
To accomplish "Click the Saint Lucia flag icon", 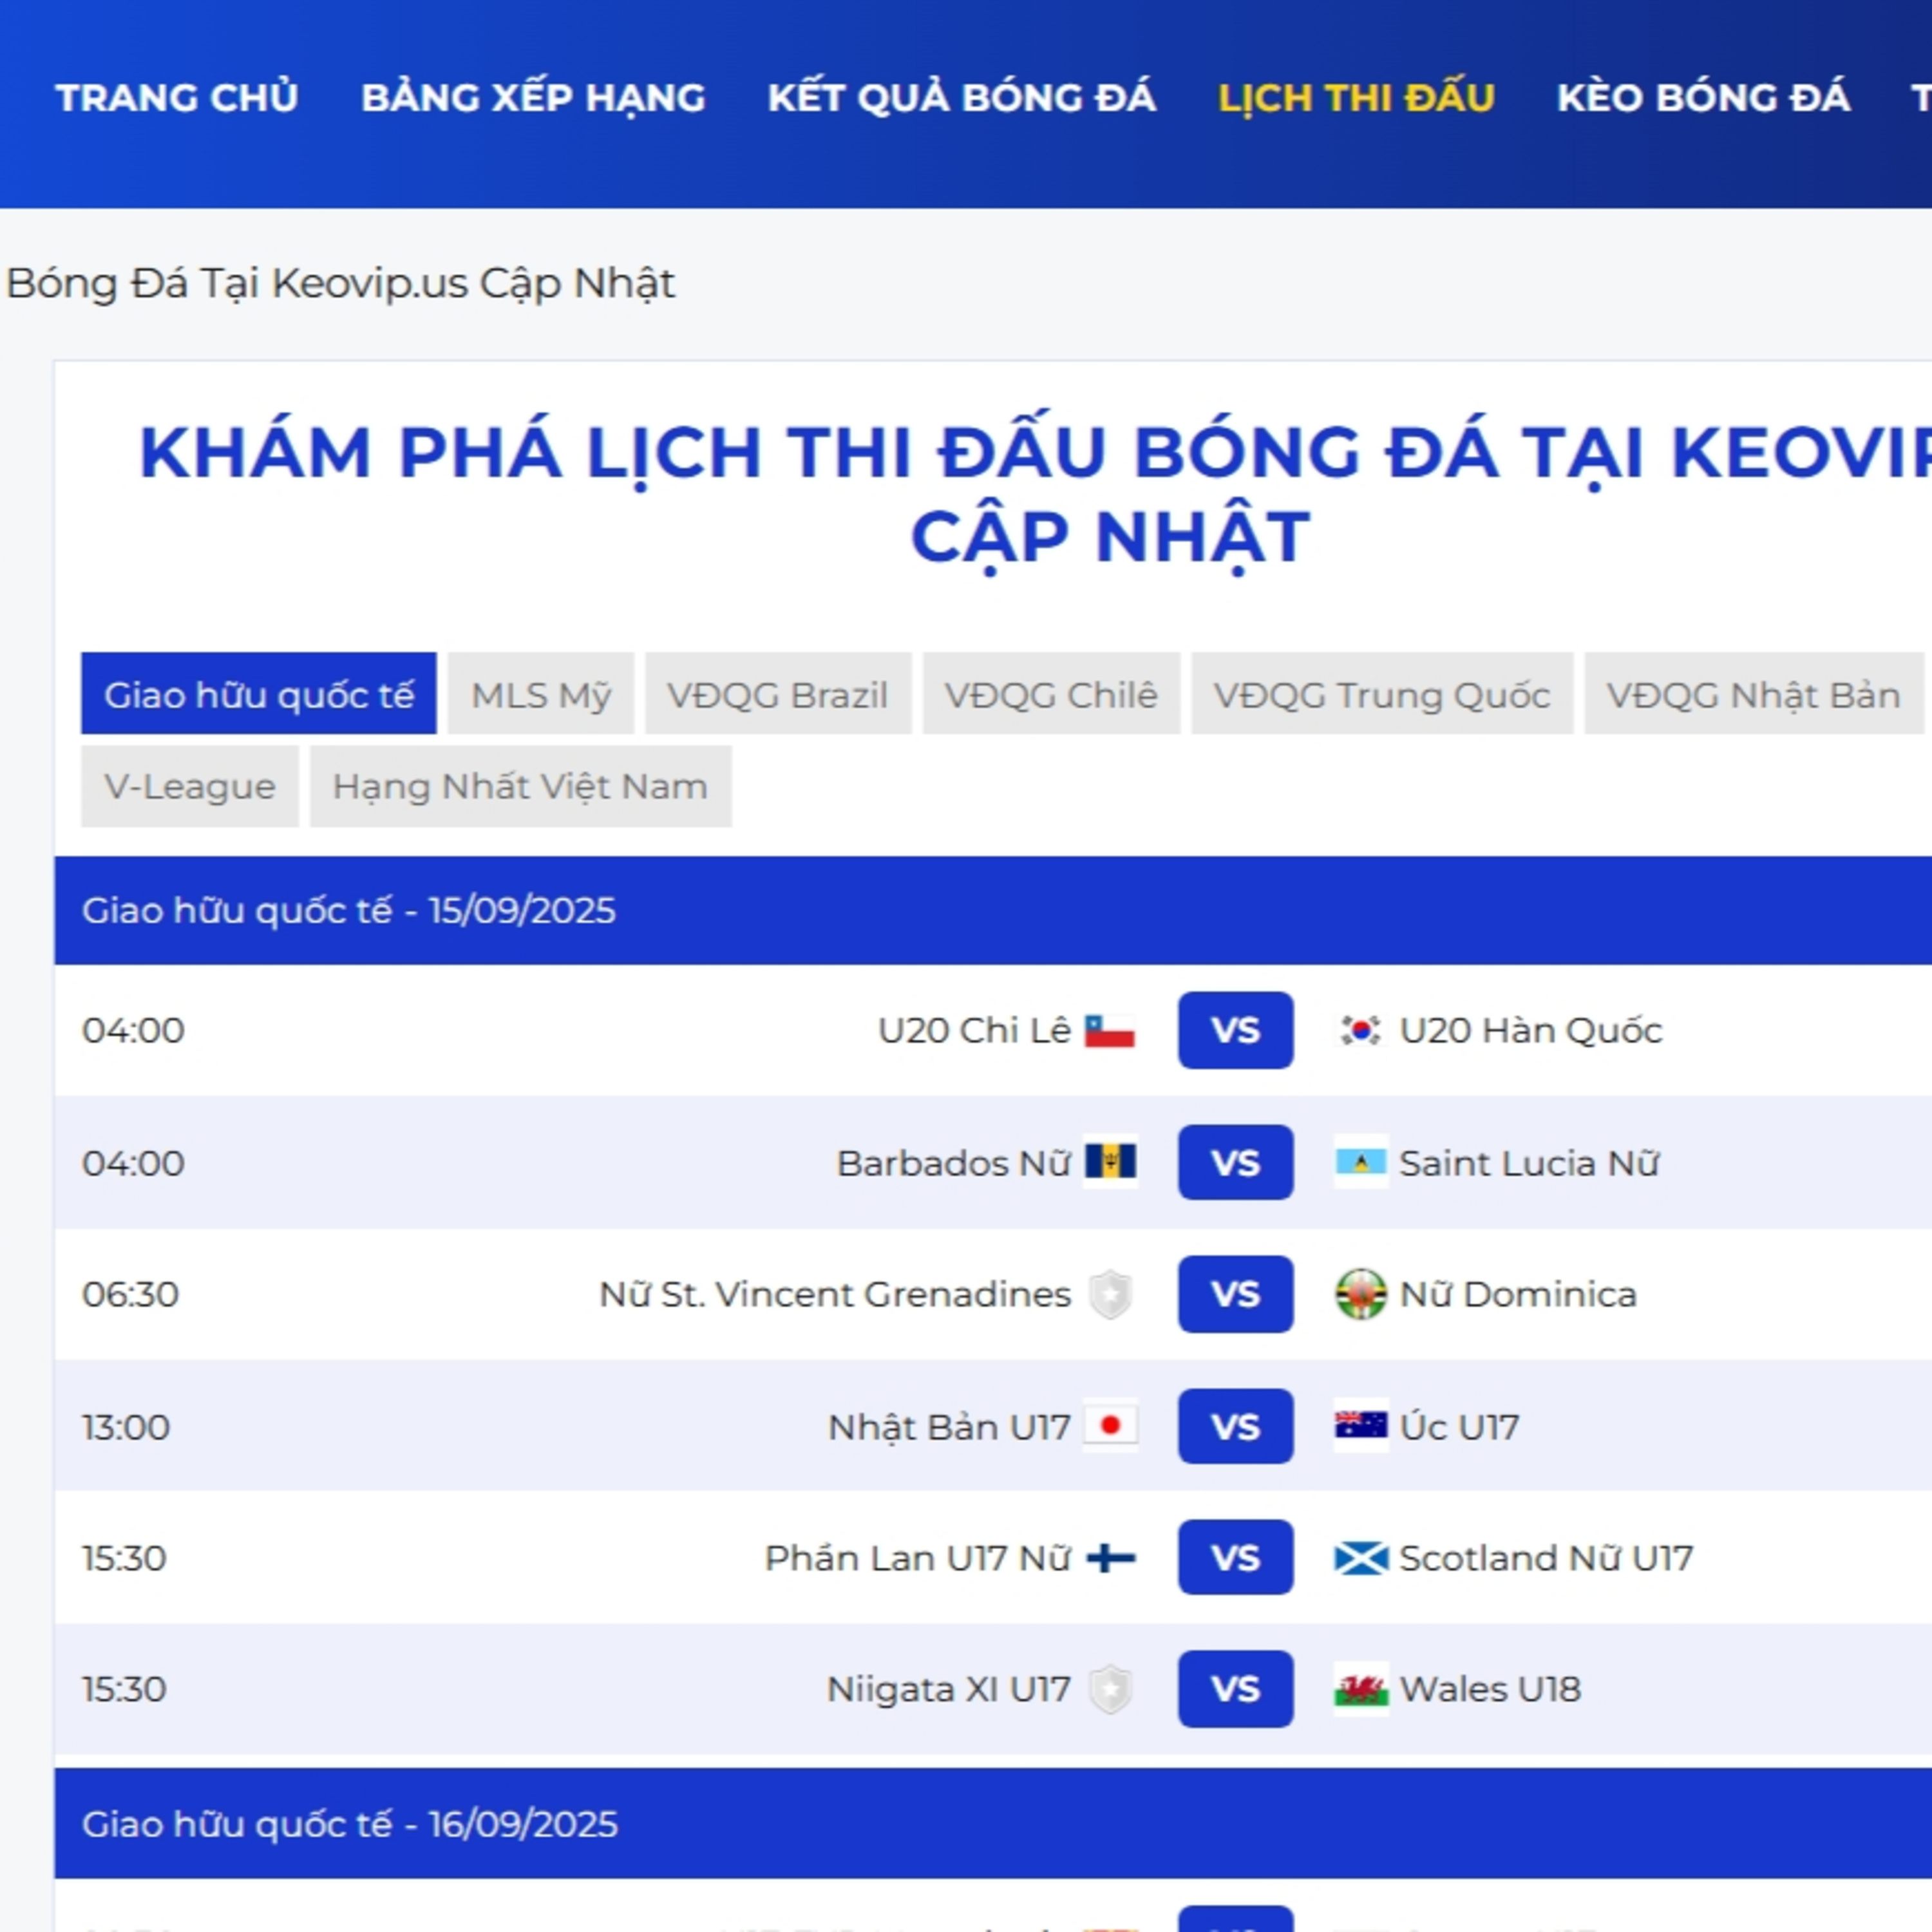I will [1360, 1162].
